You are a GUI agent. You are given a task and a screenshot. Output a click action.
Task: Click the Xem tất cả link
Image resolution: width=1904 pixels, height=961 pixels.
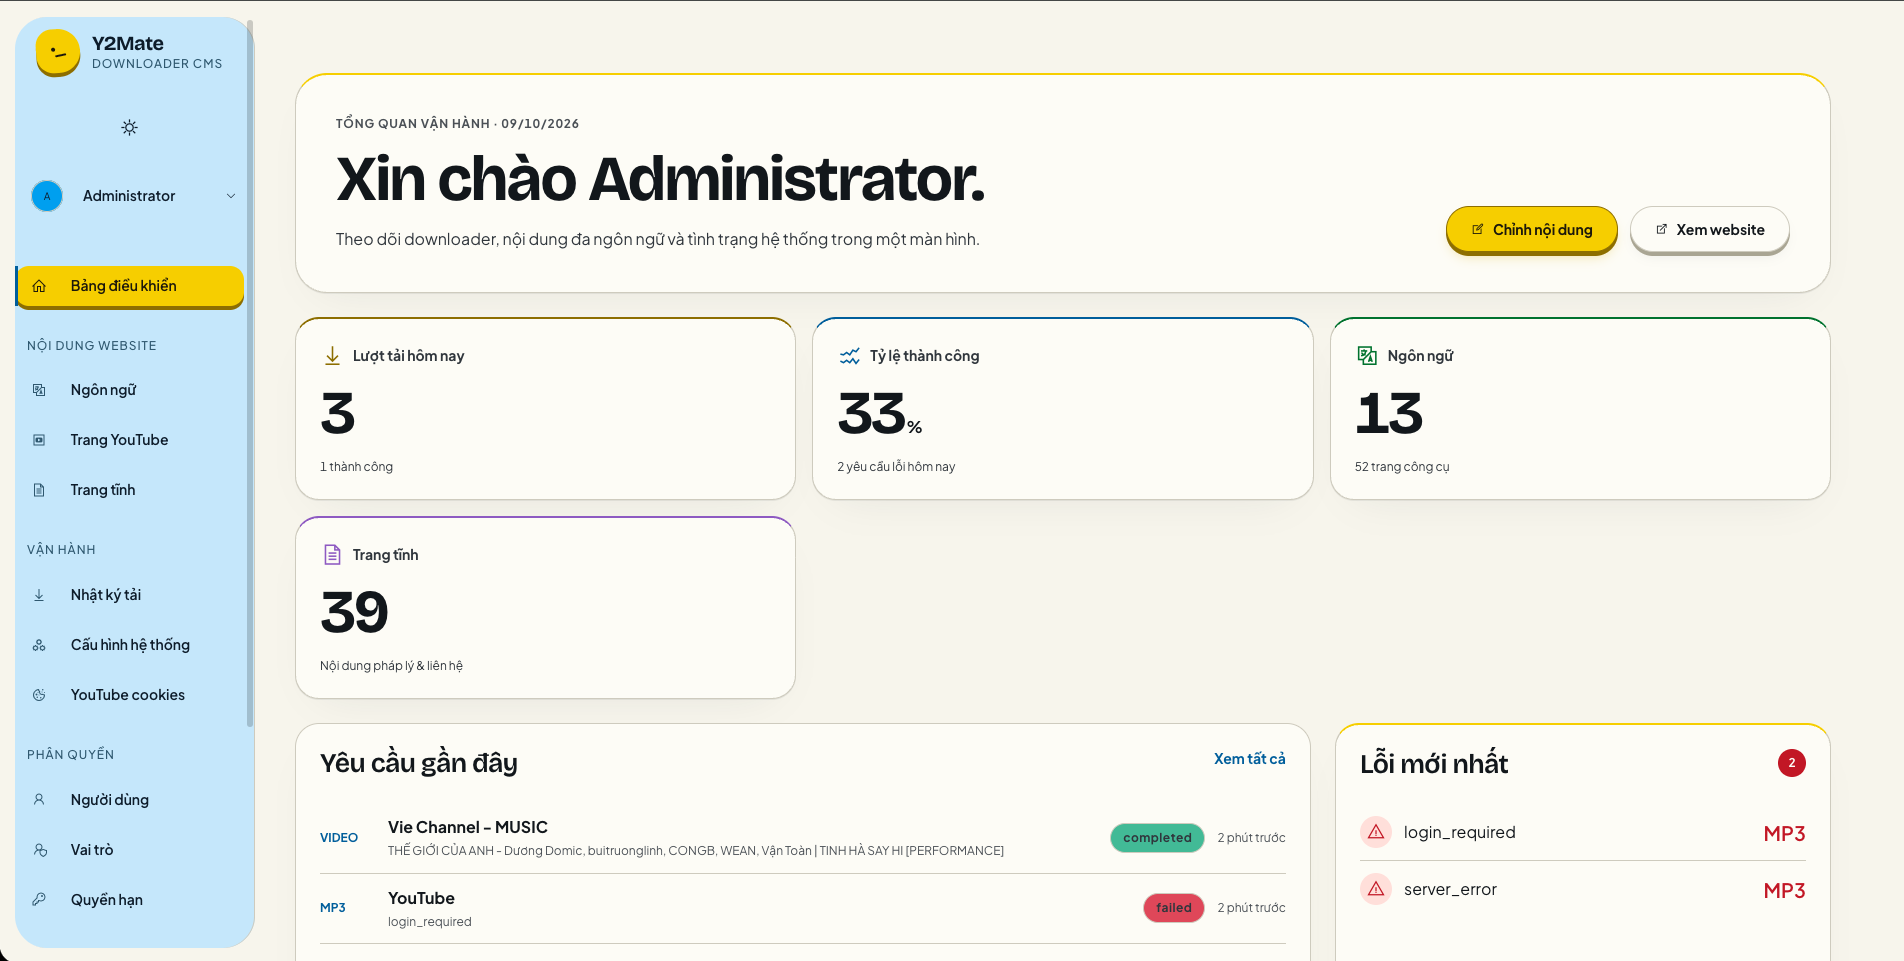click(1249, 759)
